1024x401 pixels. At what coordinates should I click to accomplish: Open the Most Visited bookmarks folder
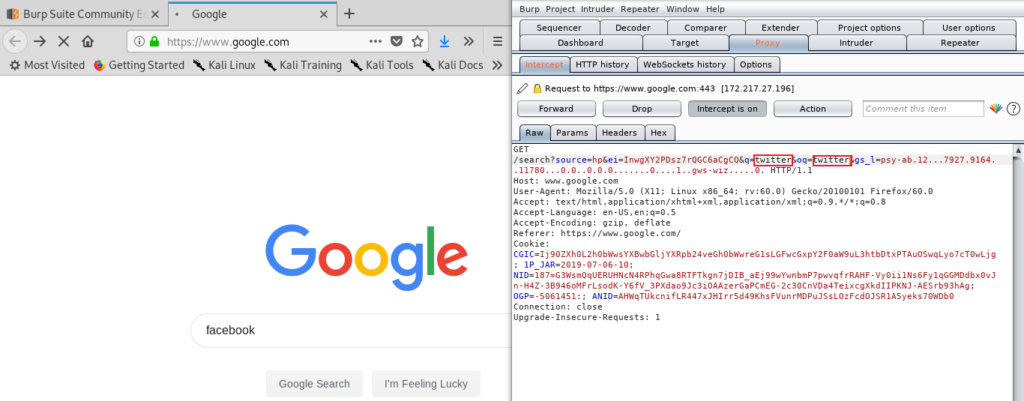pos(46,65)
